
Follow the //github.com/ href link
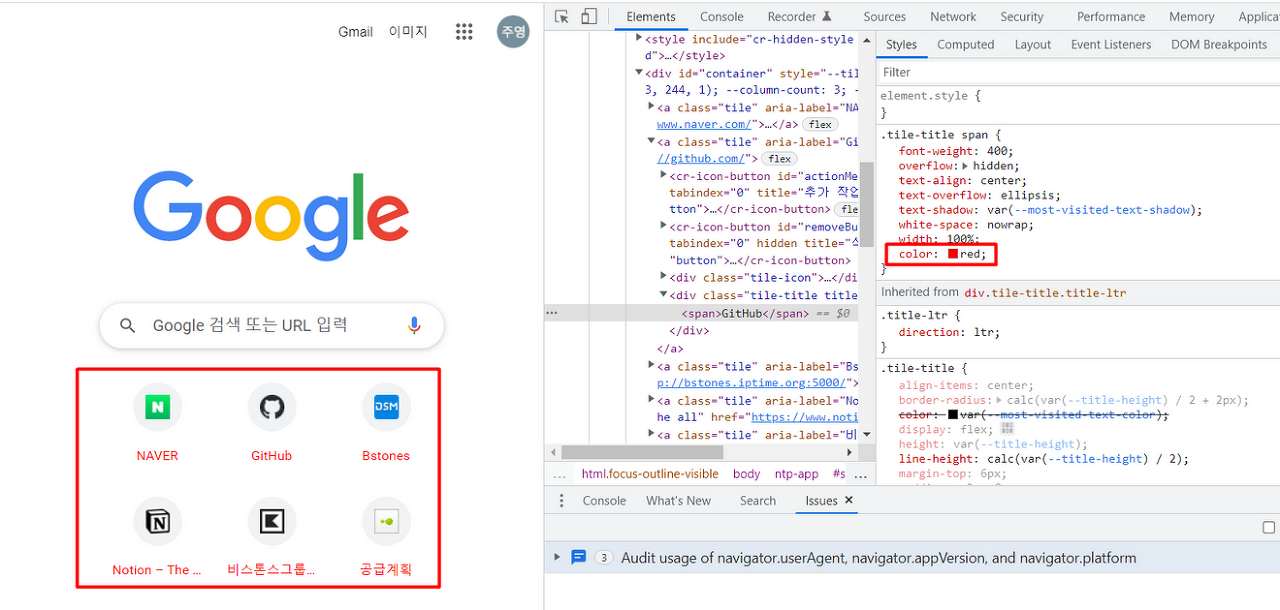point(700,159)
